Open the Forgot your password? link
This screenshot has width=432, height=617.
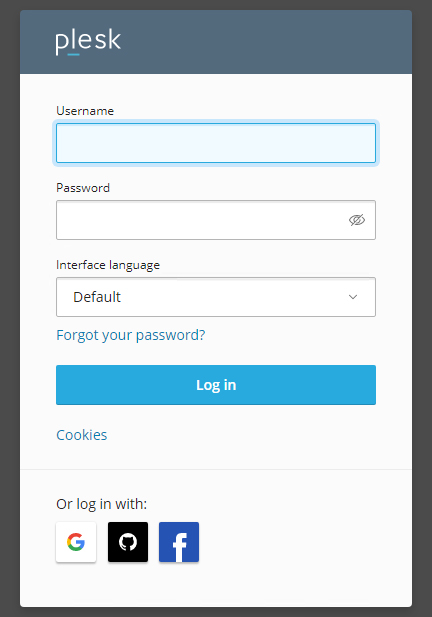pos(131,335)
